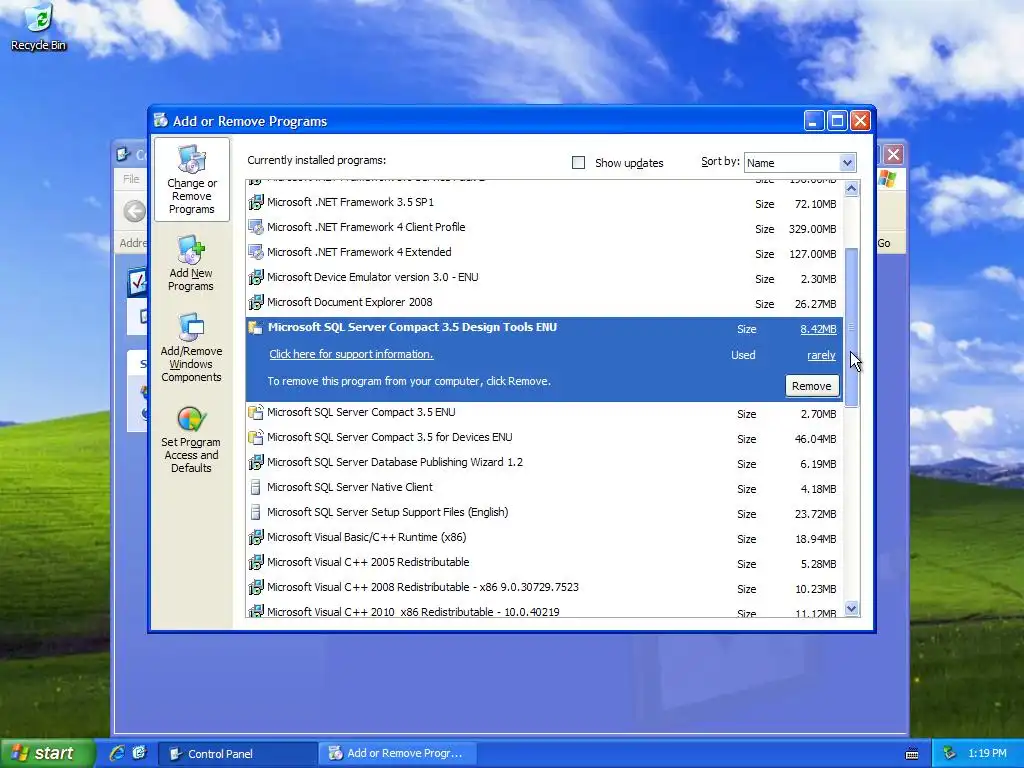This screenshot has width=1024, height=768.
Task: Select Microsoft .NET Framework 3.5 SP1 row
Action: (543, 203)
